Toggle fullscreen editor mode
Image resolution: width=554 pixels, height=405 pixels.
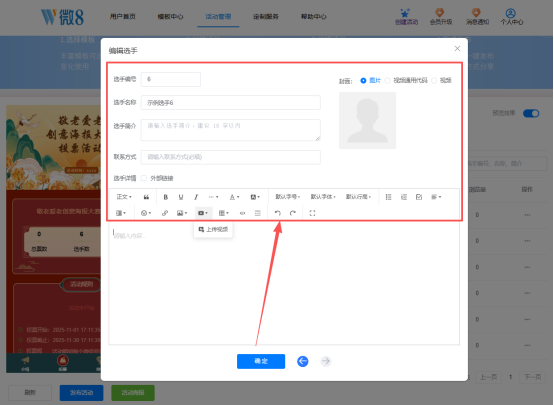(x=312, y=213)
